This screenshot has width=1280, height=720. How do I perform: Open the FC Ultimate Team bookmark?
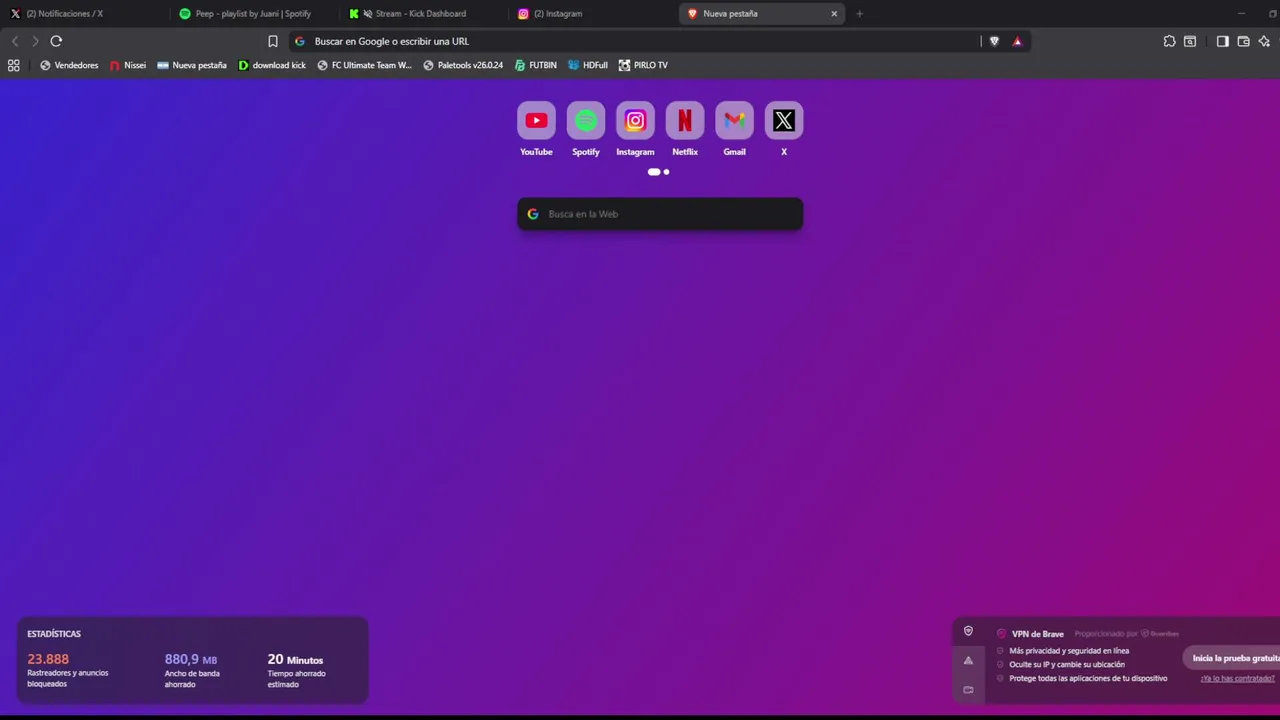tap(364, 65)
